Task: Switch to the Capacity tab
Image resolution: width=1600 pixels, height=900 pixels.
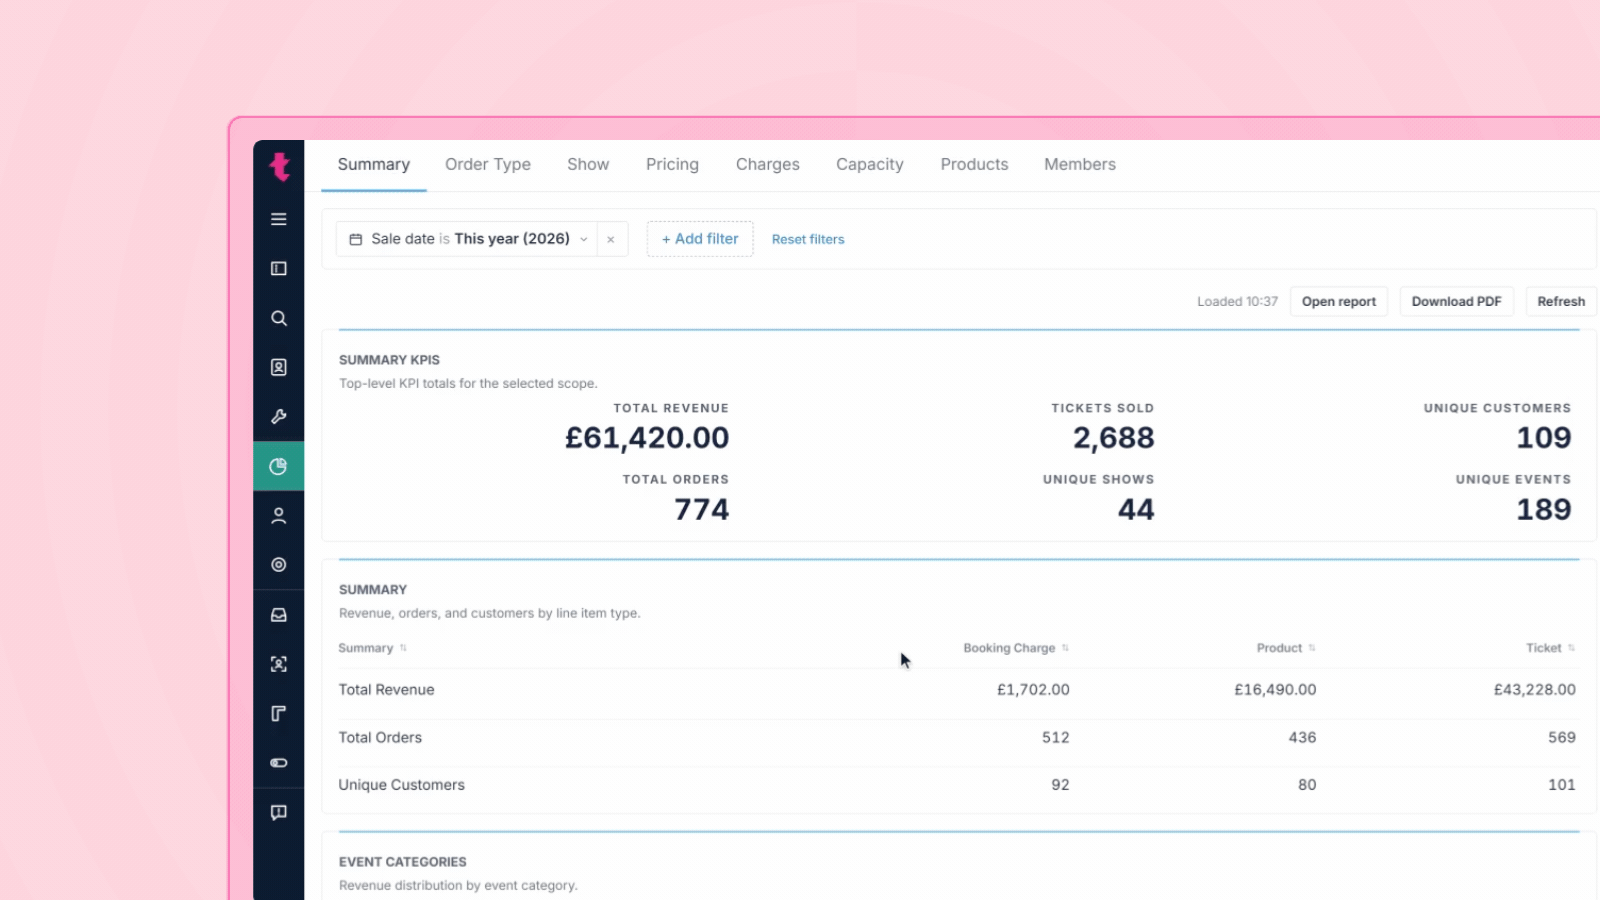Action: [x=870, y=164]
